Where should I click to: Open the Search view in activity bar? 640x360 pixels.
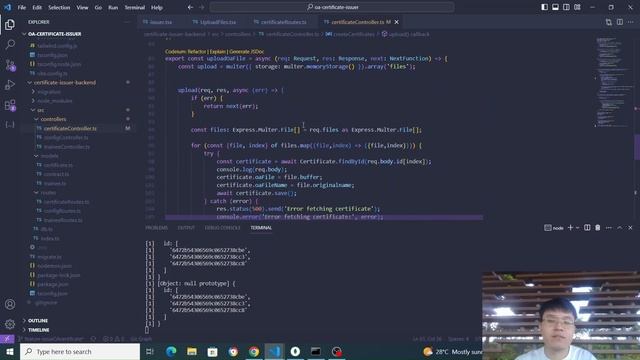pyautogui.click(x=10, y=44)
